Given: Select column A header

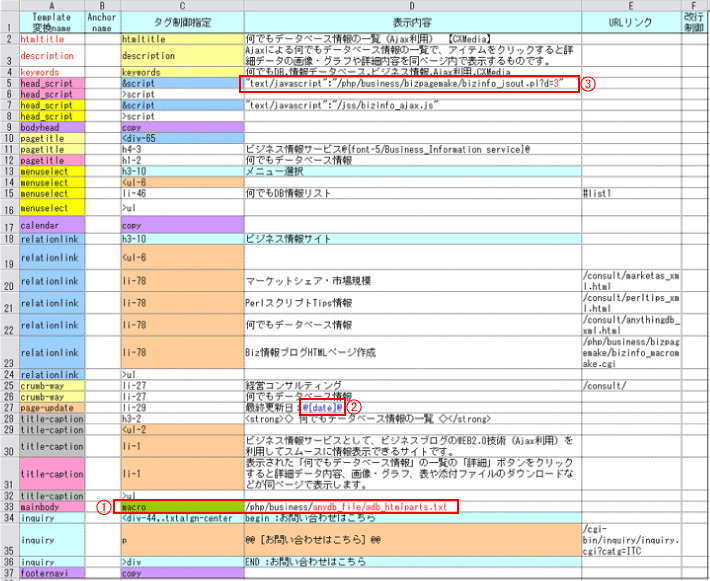Looking at the screenshot, I should click(x=52, y=5).
